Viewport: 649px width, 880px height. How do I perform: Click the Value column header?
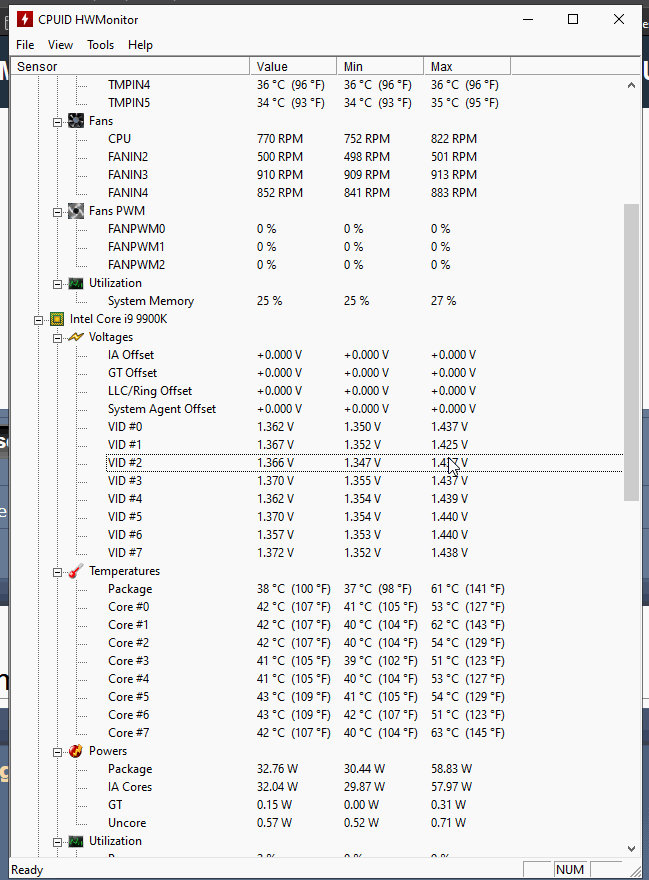click(293, 66)
